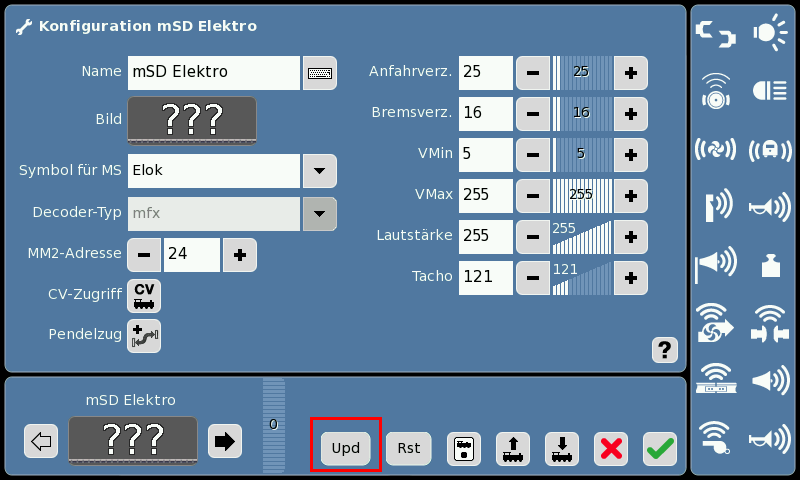Decrease MM2-Adresse with minus button
This screenshot has height=480, width=800.
[144, 255]
